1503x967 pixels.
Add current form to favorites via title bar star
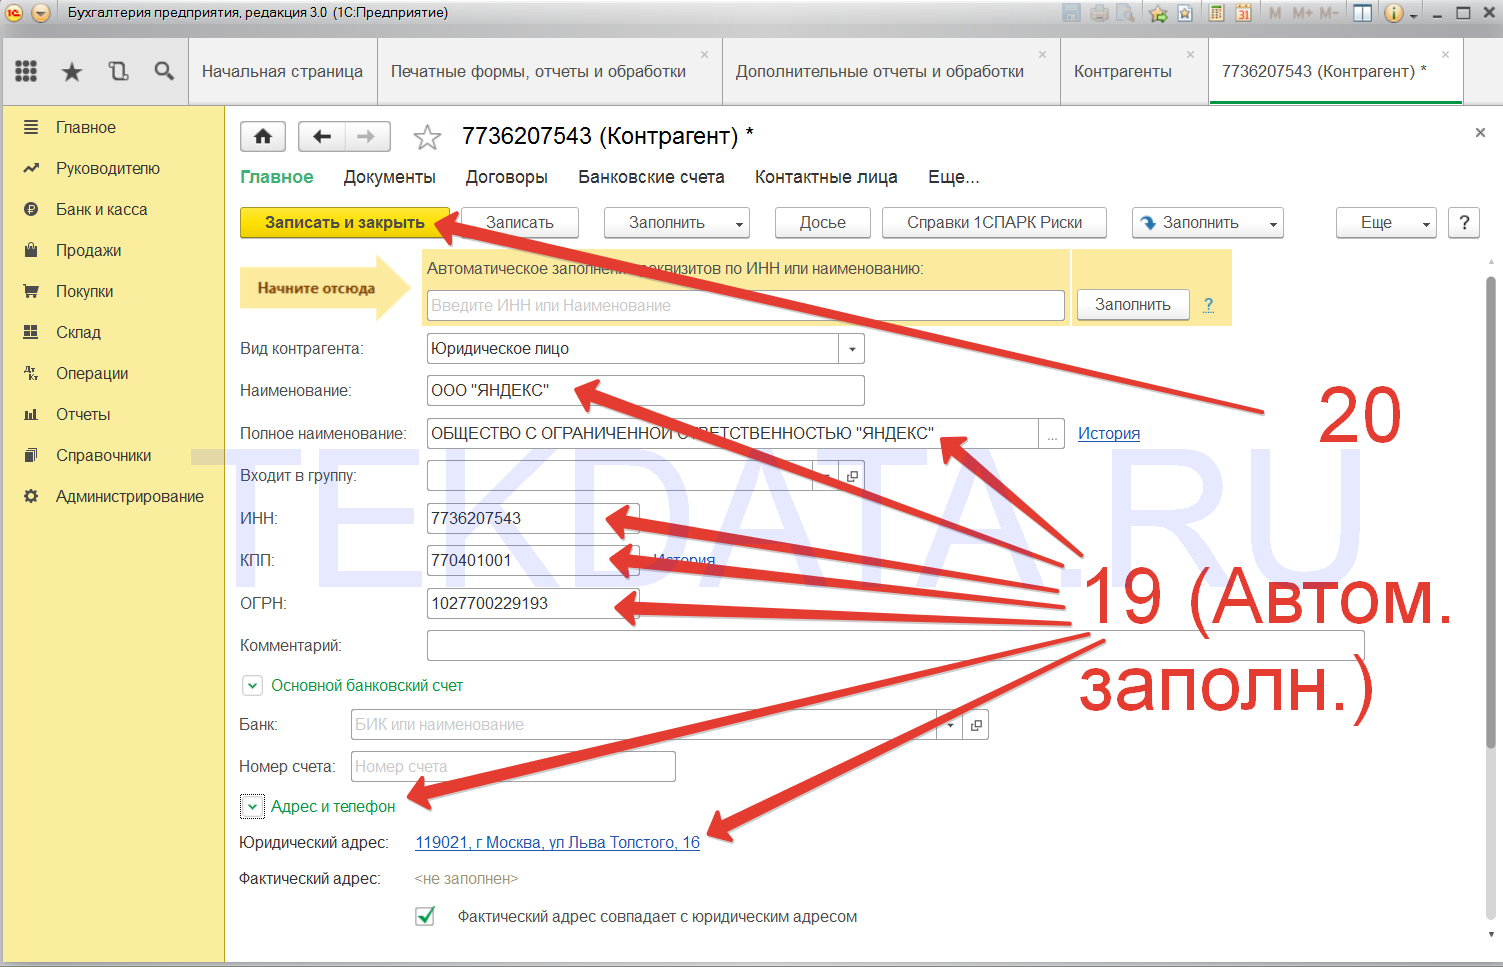coord(1158,13)
